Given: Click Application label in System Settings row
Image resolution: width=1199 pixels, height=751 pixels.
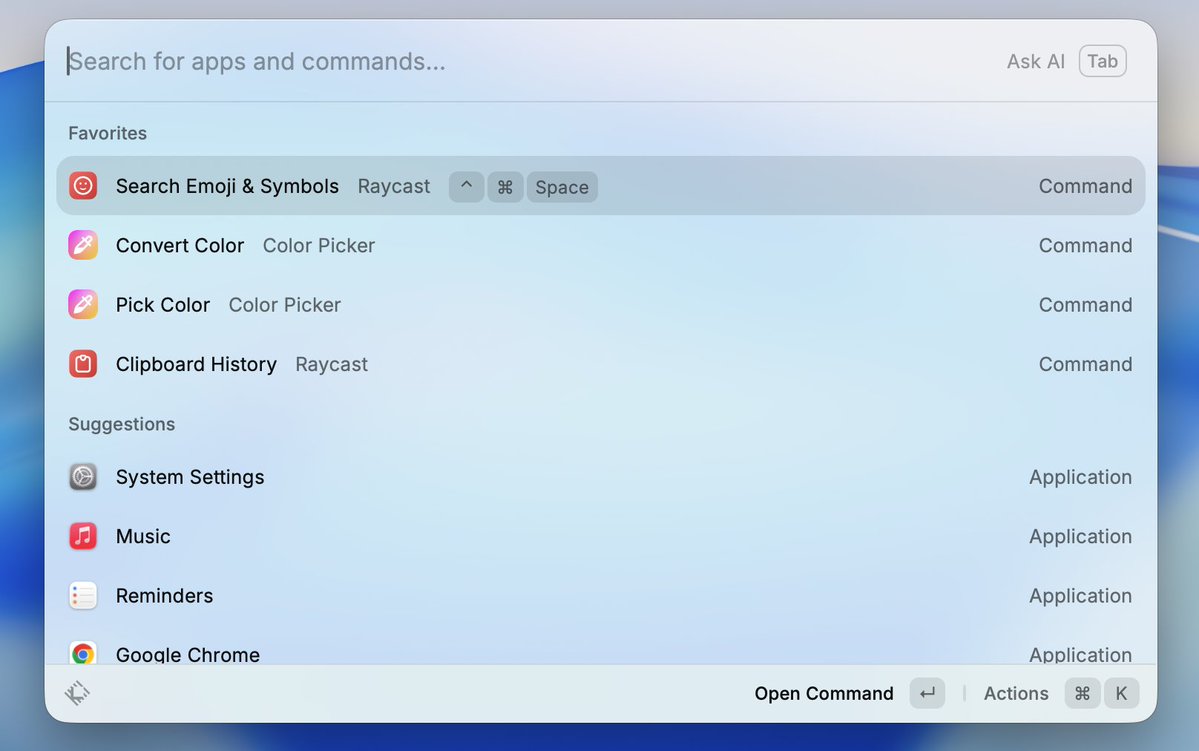Looking at the screenshot, I should coord(1080,477).
